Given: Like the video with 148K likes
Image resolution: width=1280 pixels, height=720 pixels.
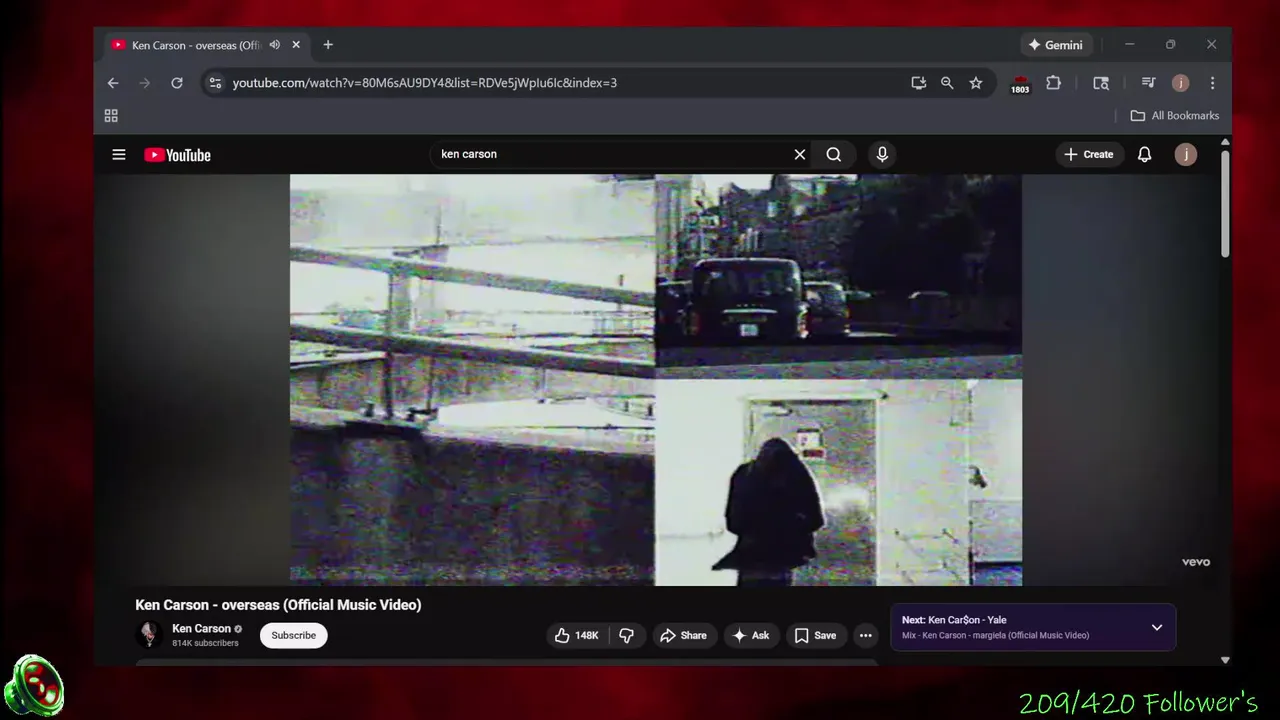Looking at the screenshot, I should (577, 635).
